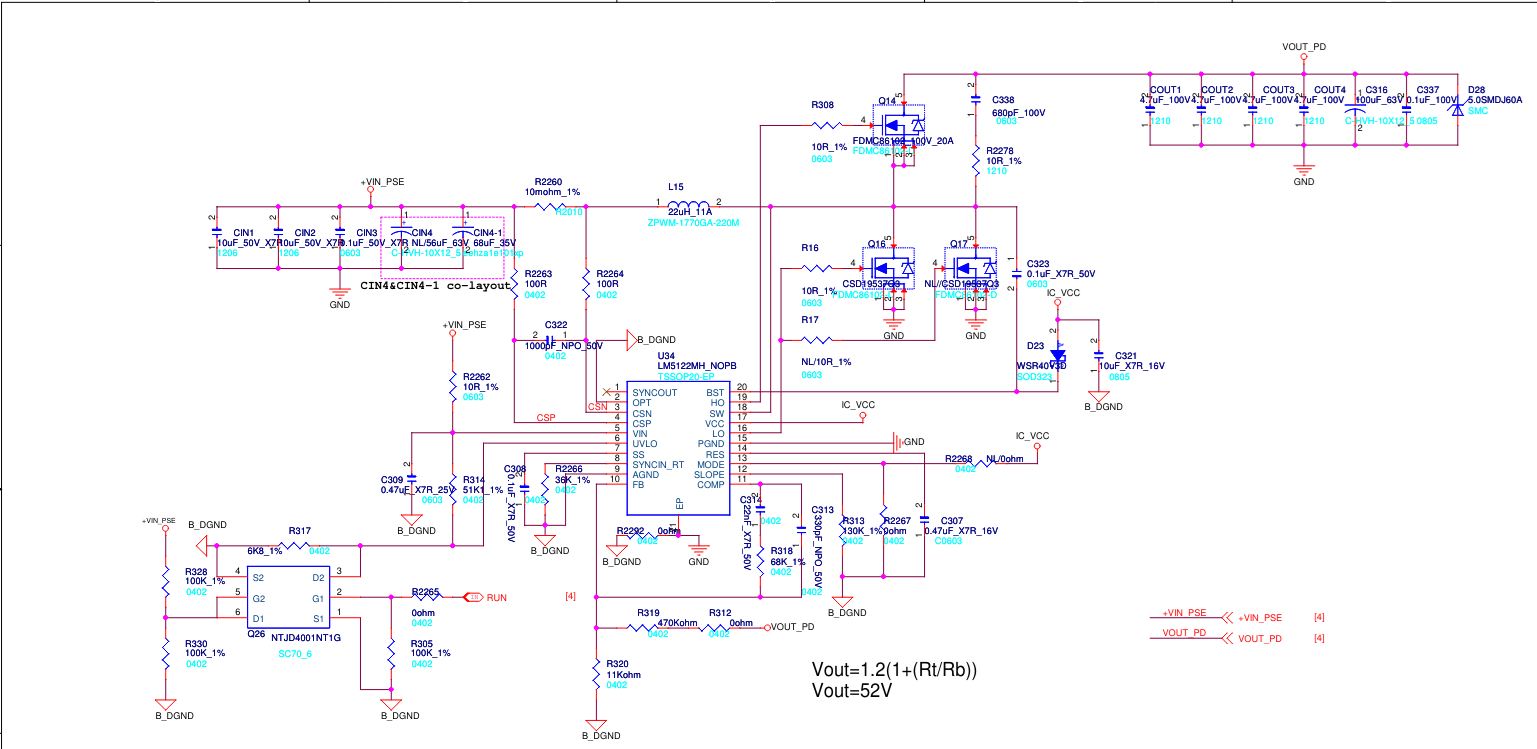
Task: Click the 'BST' pin label on U34
Action: 717,393
